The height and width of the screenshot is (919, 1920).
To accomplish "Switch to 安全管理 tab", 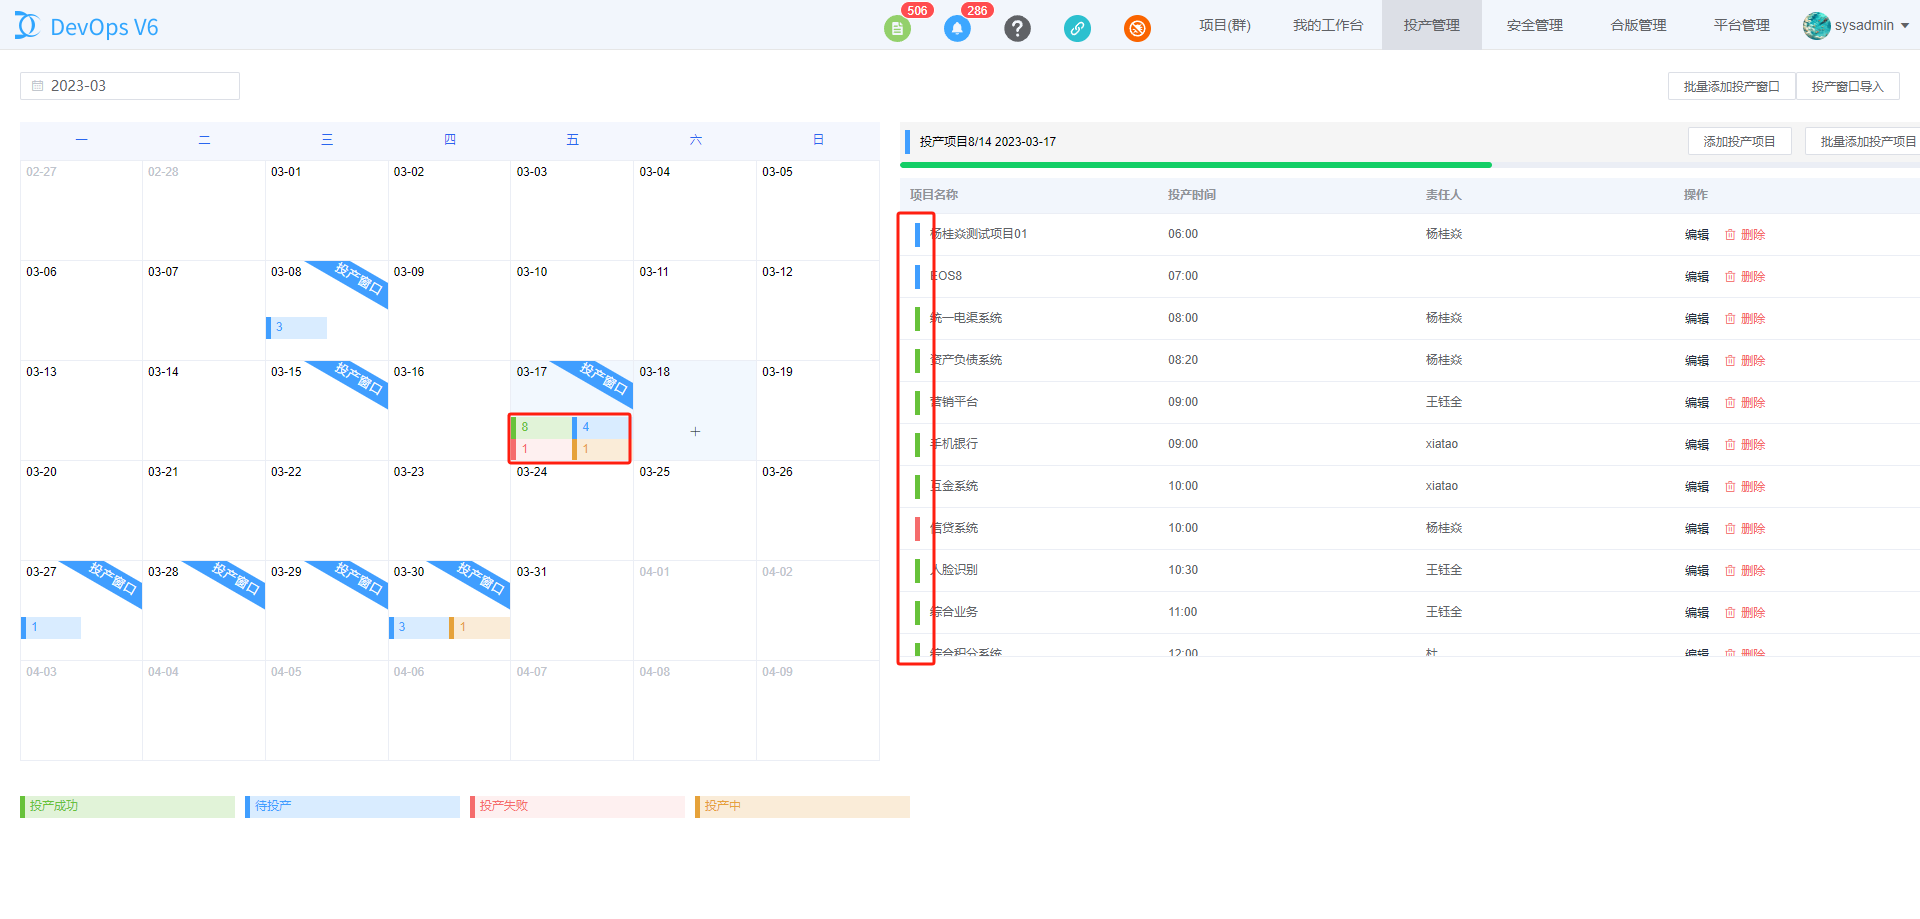I will click(1534, 25).
